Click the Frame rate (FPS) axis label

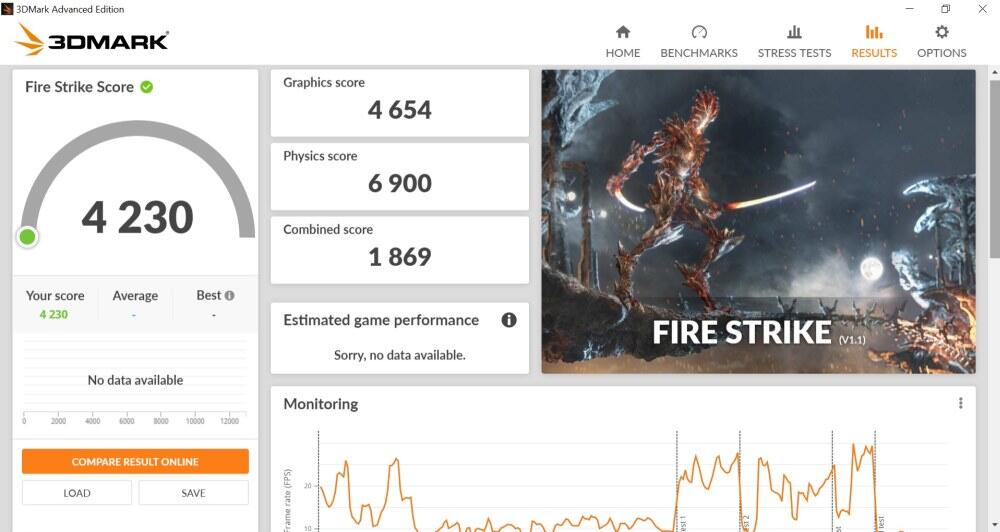pos(288,500)
